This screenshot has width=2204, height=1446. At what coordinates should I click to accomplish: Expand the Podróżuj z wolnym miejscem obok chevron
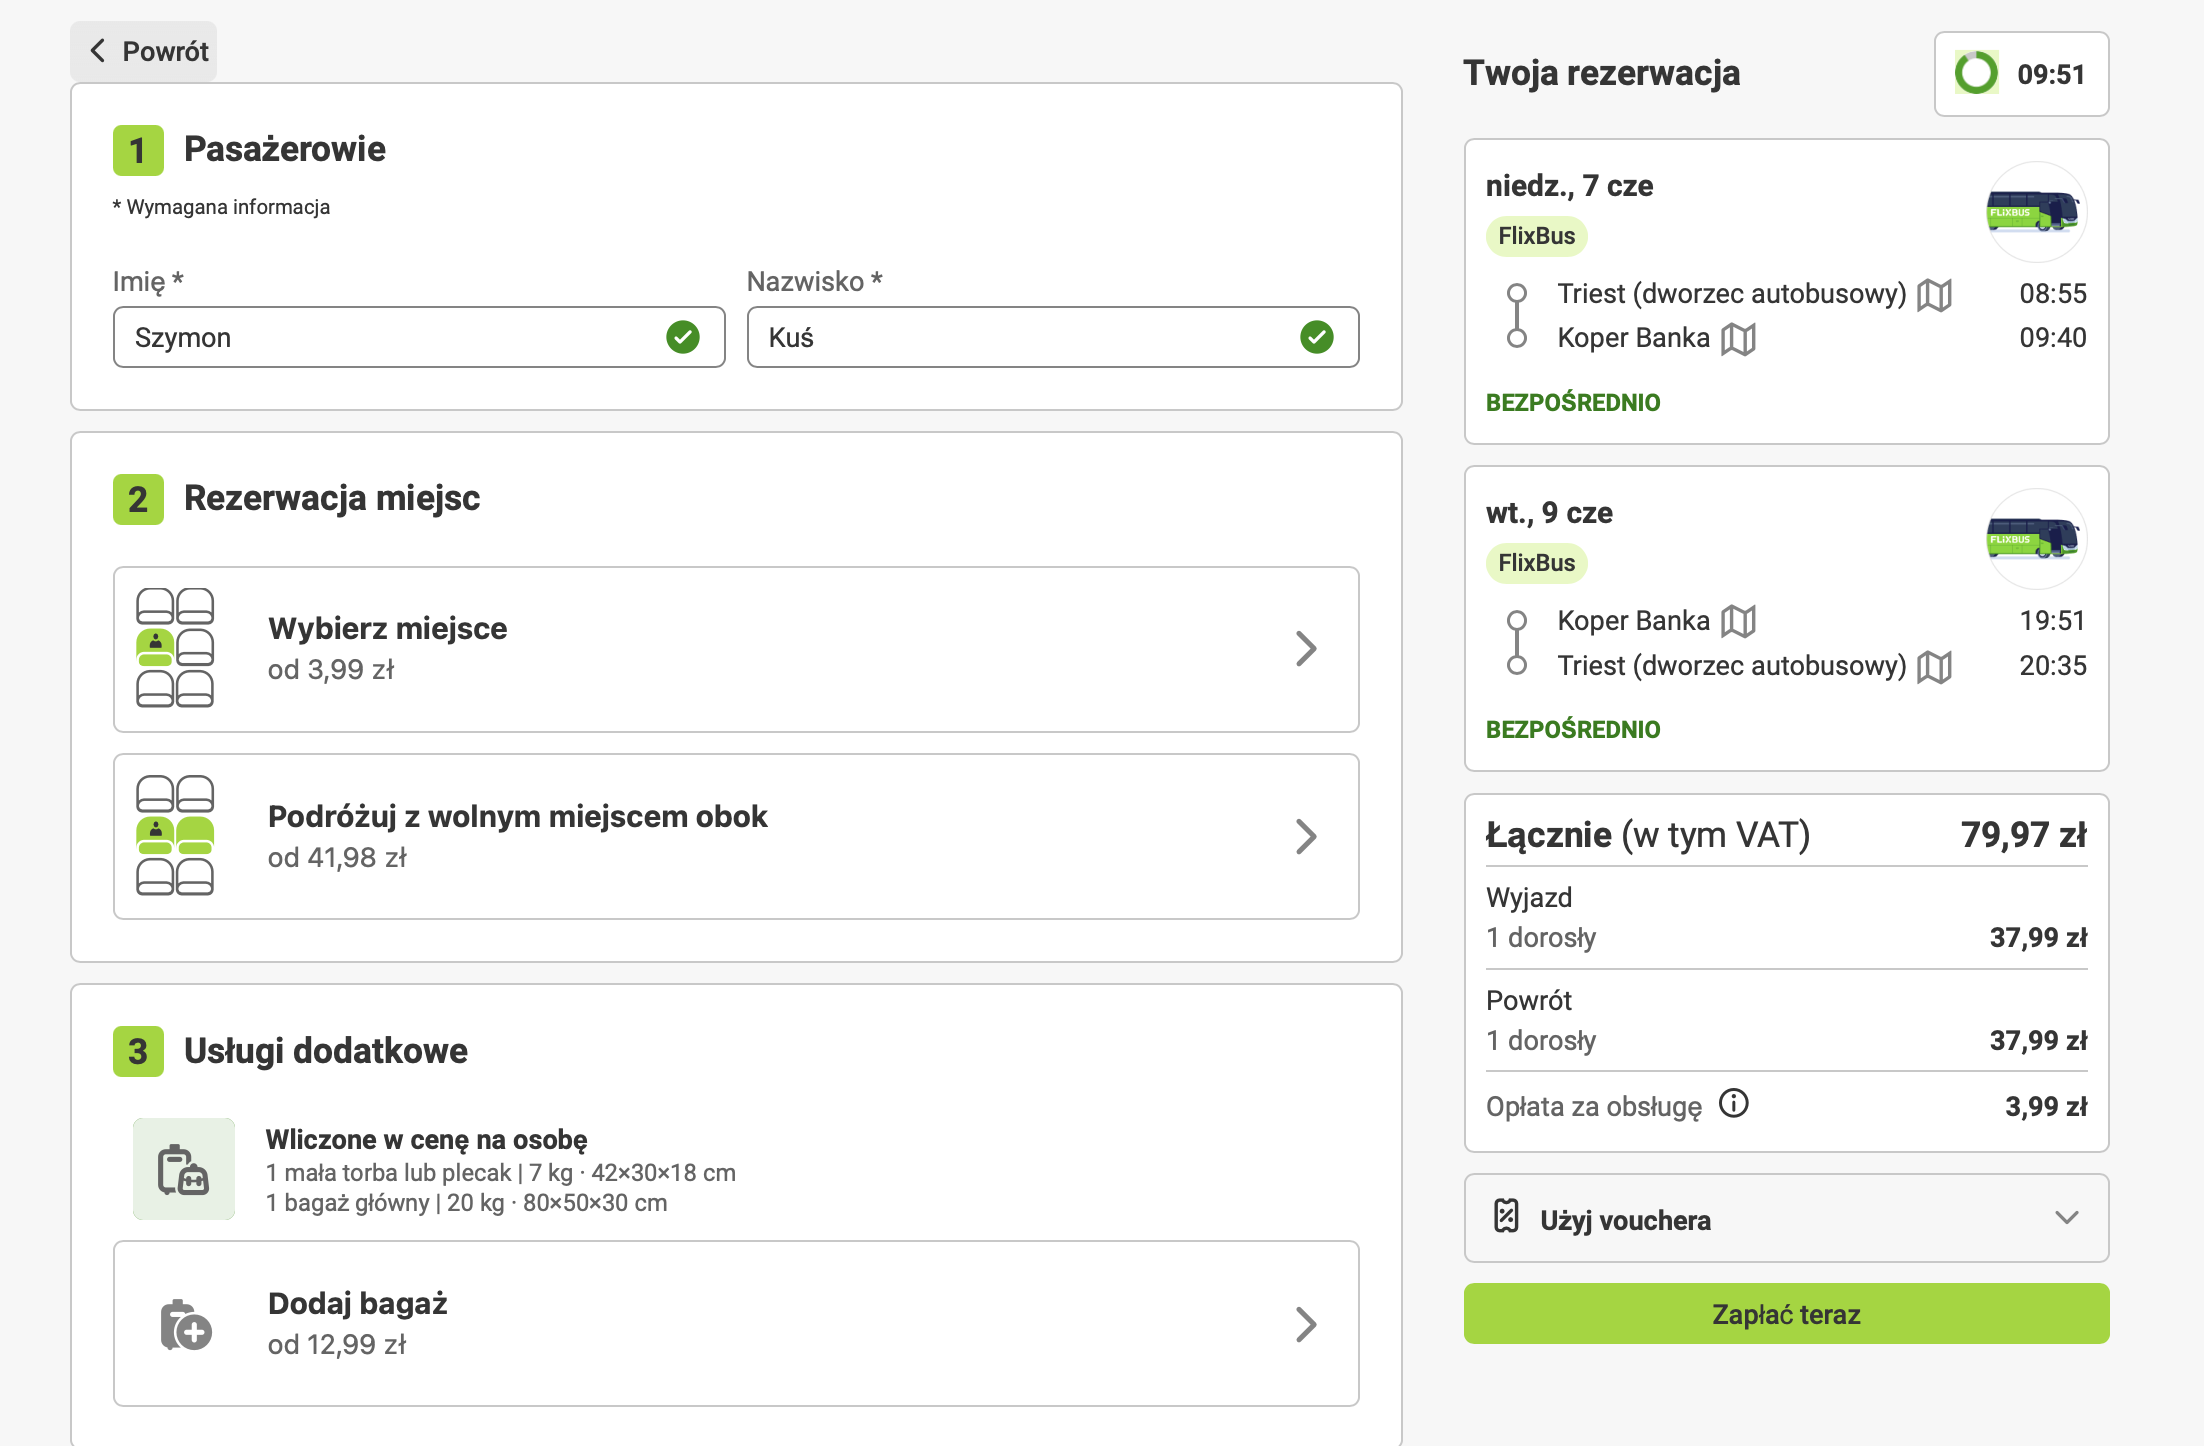1306,836
